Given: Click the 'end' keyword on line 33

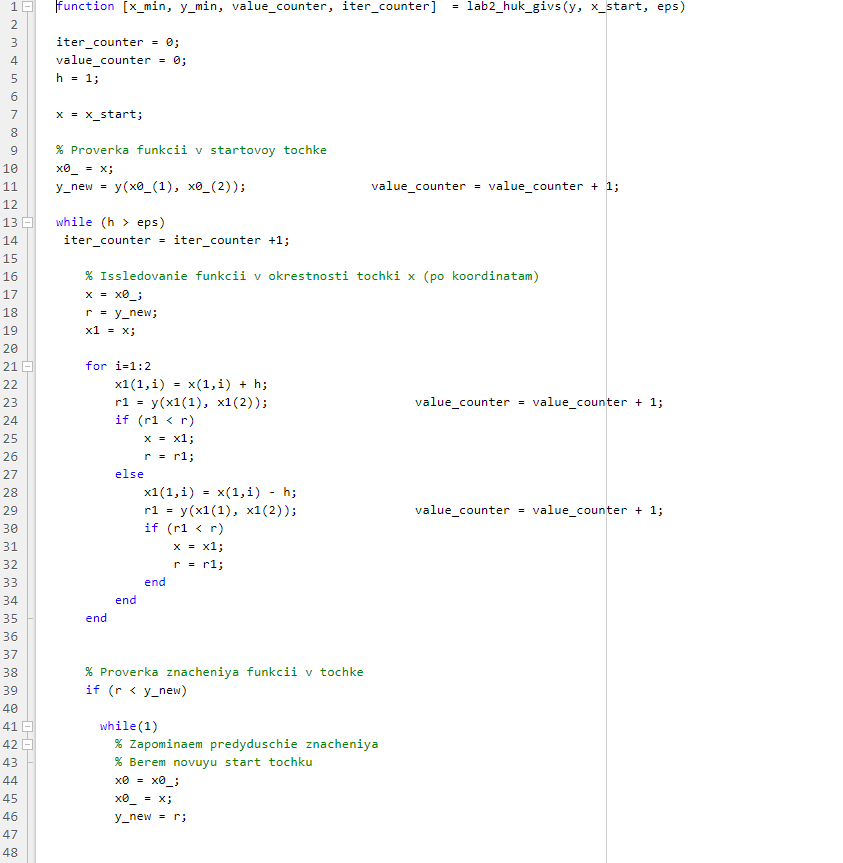Looking at the screenshot, I should click(155, 582).
